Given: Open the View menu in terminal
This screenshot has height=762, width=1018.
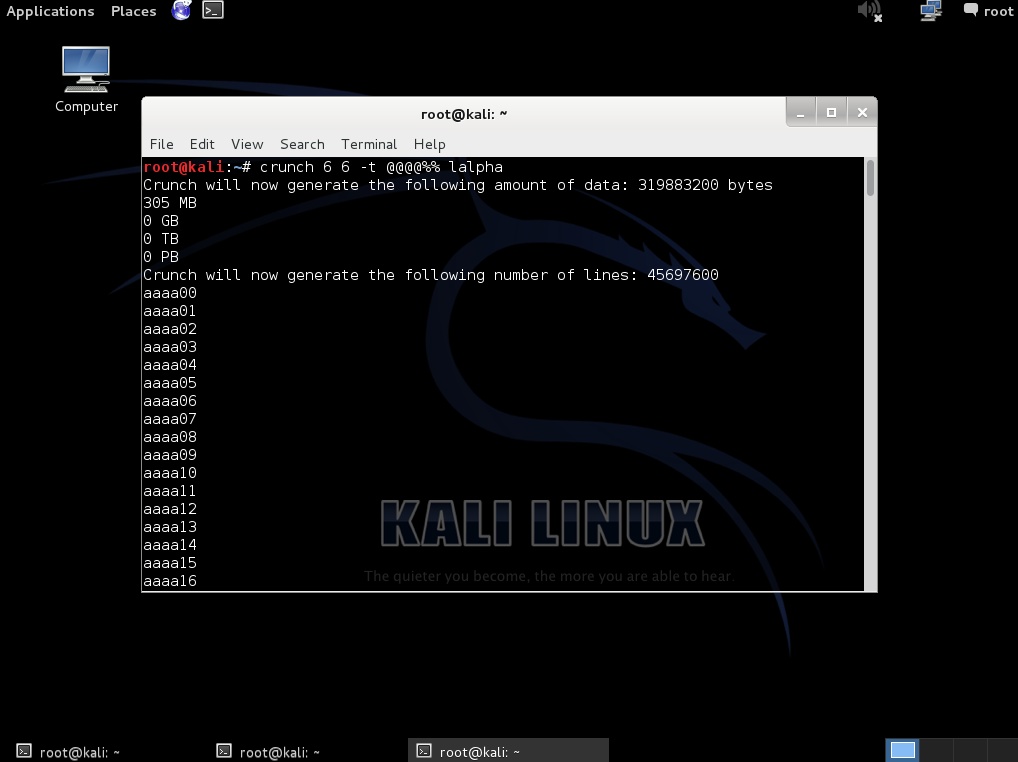Looking at the screenshot, I should (x=247, y=144).
